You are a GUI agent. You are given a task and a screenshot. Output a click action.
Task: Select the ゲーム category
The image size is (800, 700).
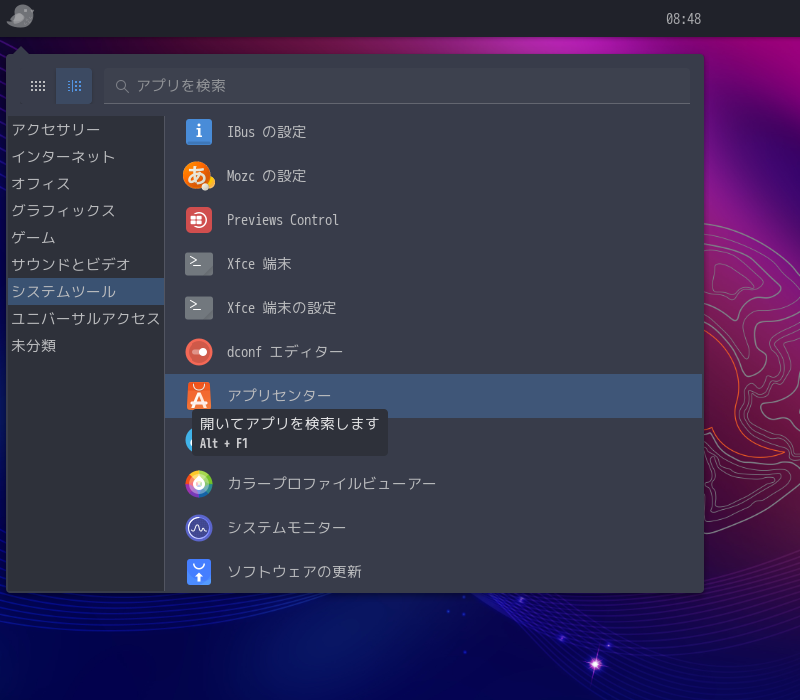point(86,238)
